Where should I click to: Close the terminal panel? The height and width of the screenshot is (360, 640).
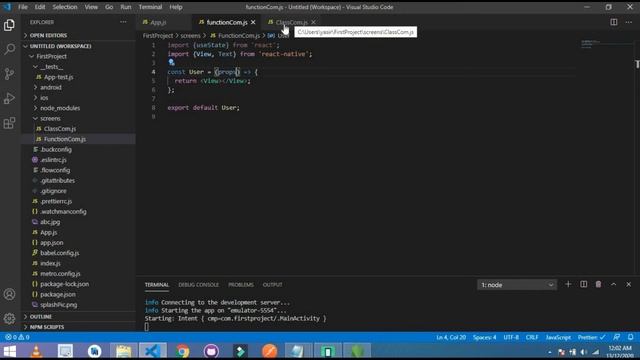point(629,284)
